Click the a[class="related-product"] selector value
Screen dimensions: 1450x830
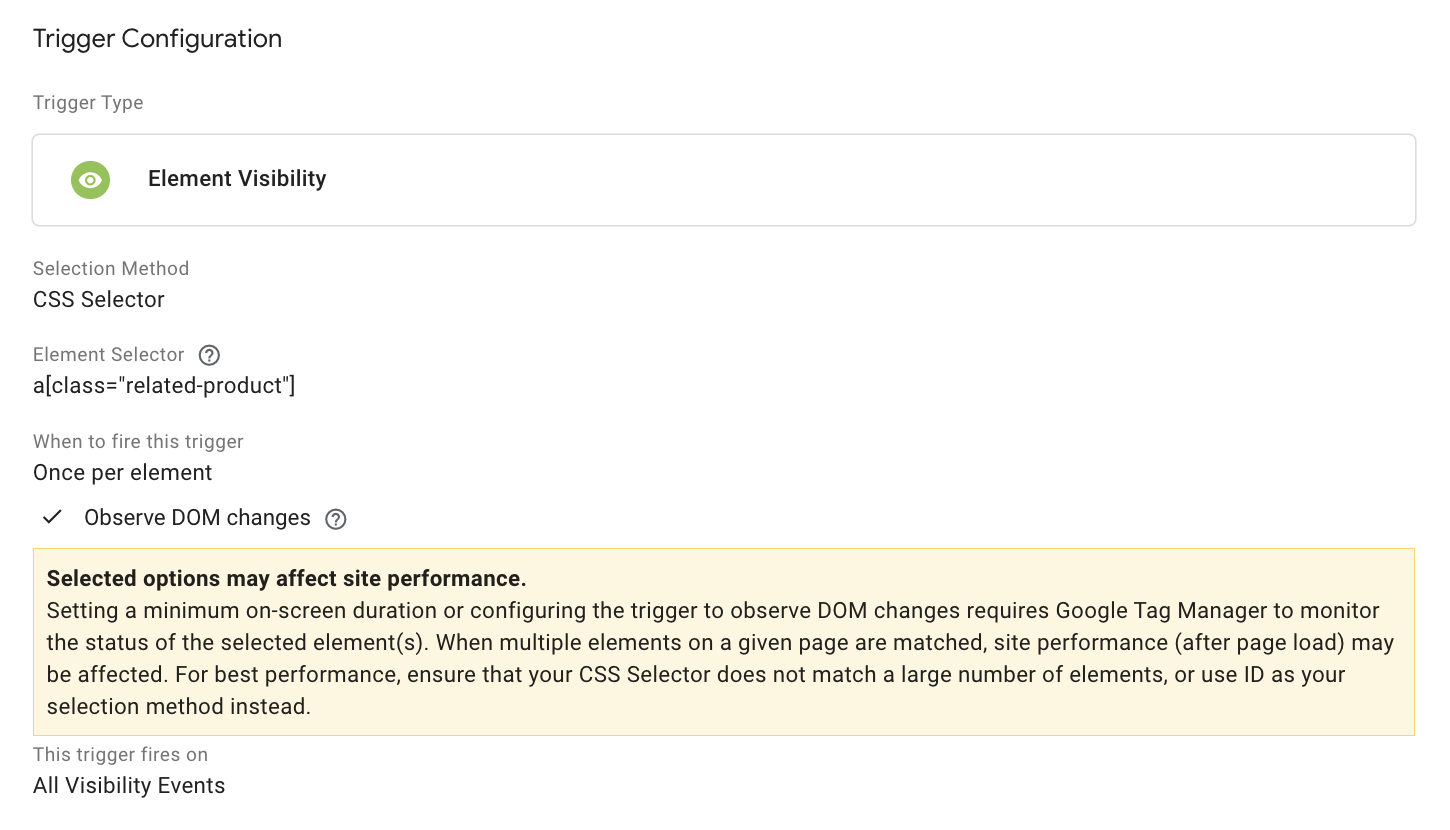point(164,386)
